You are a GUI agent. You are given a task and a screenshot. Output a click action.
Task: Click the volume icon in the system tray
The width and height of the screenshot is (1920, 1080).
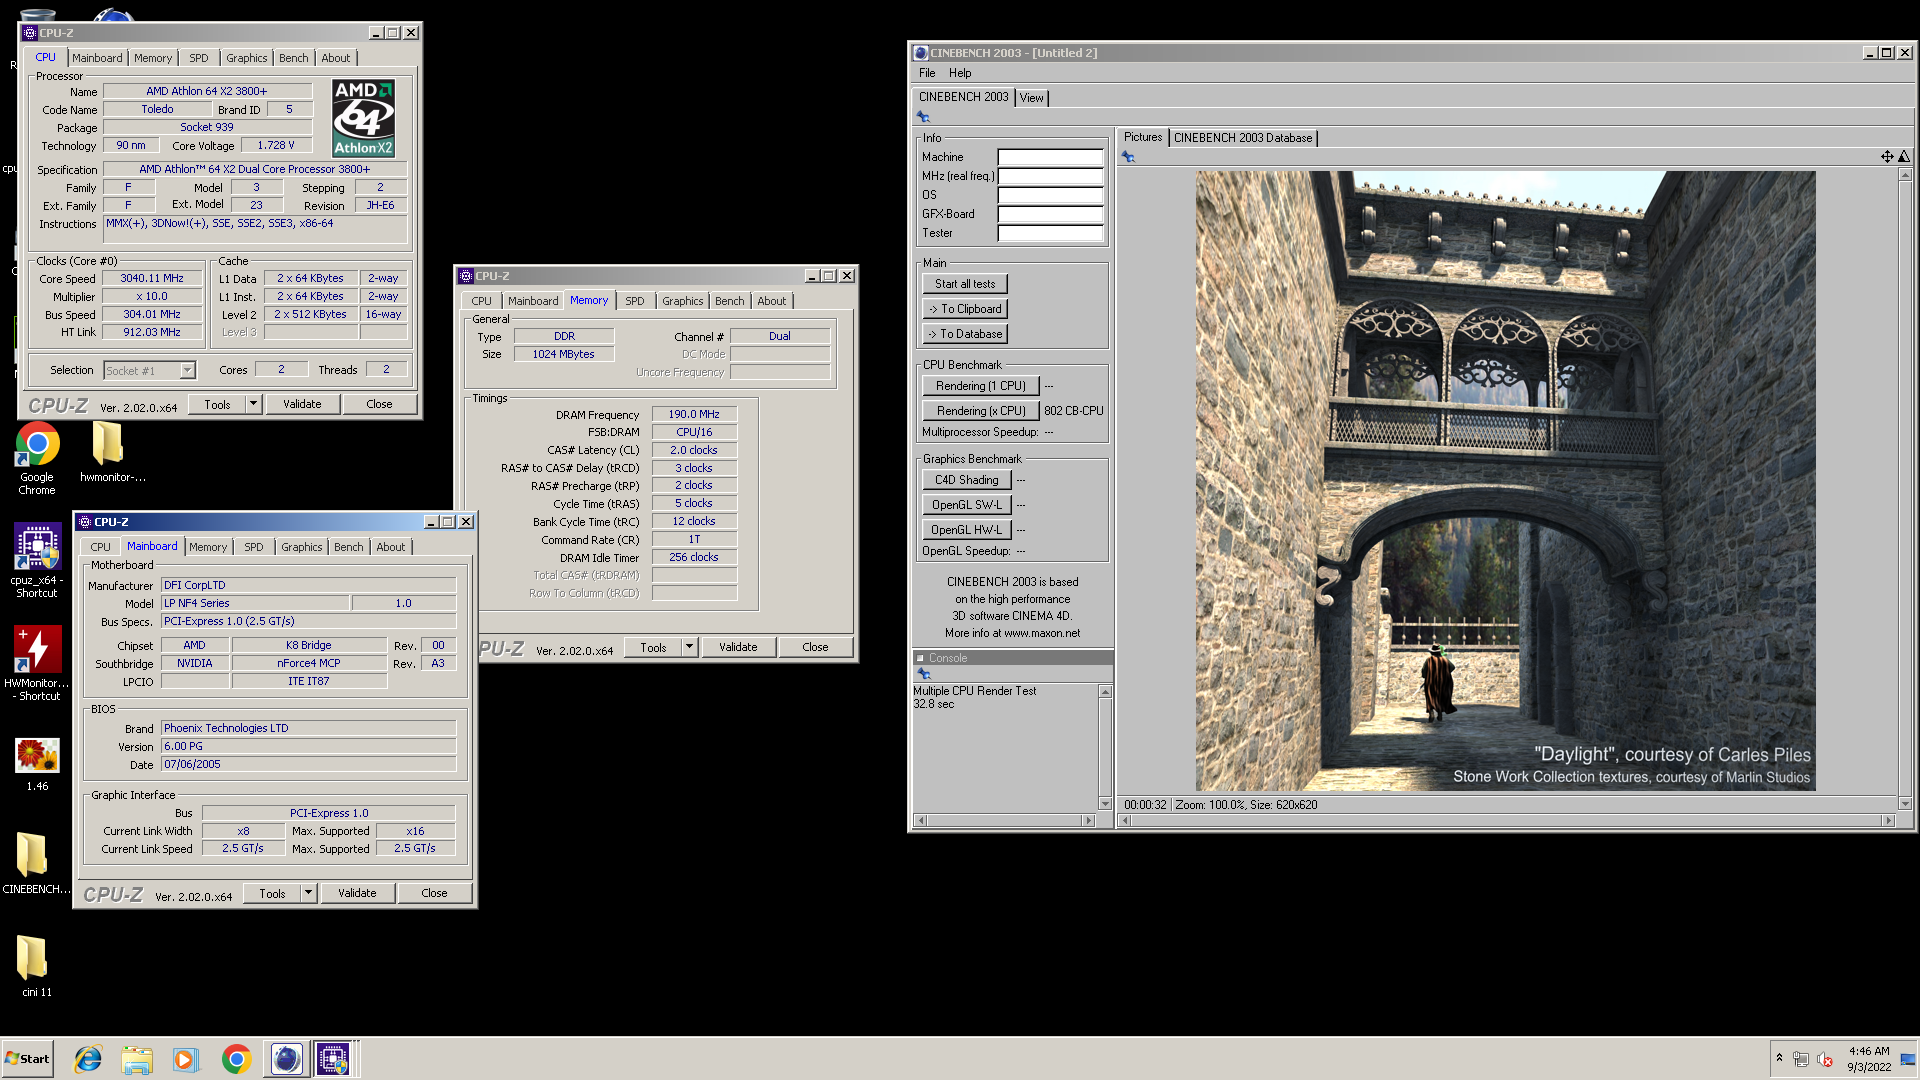1824,1060
